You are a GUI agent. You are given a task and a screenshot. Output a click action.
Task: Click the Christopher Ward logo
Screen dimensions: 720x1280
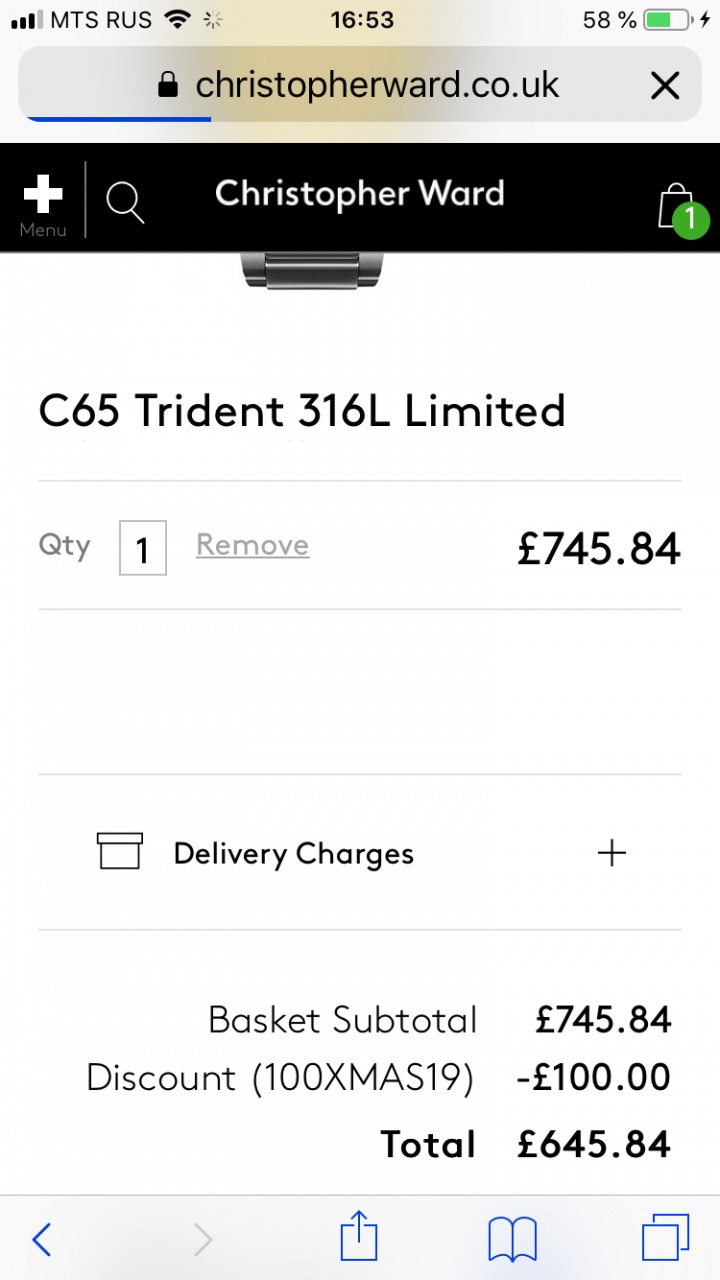tap(359, 193)
